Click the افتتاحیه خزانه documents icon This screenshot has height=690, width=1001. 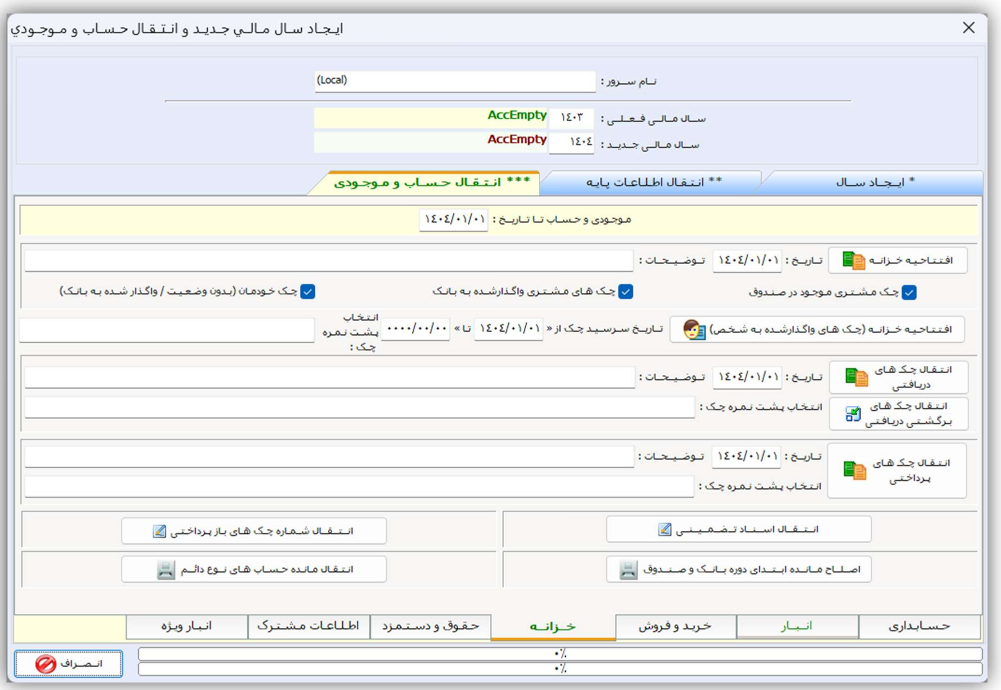pos(854,260)
